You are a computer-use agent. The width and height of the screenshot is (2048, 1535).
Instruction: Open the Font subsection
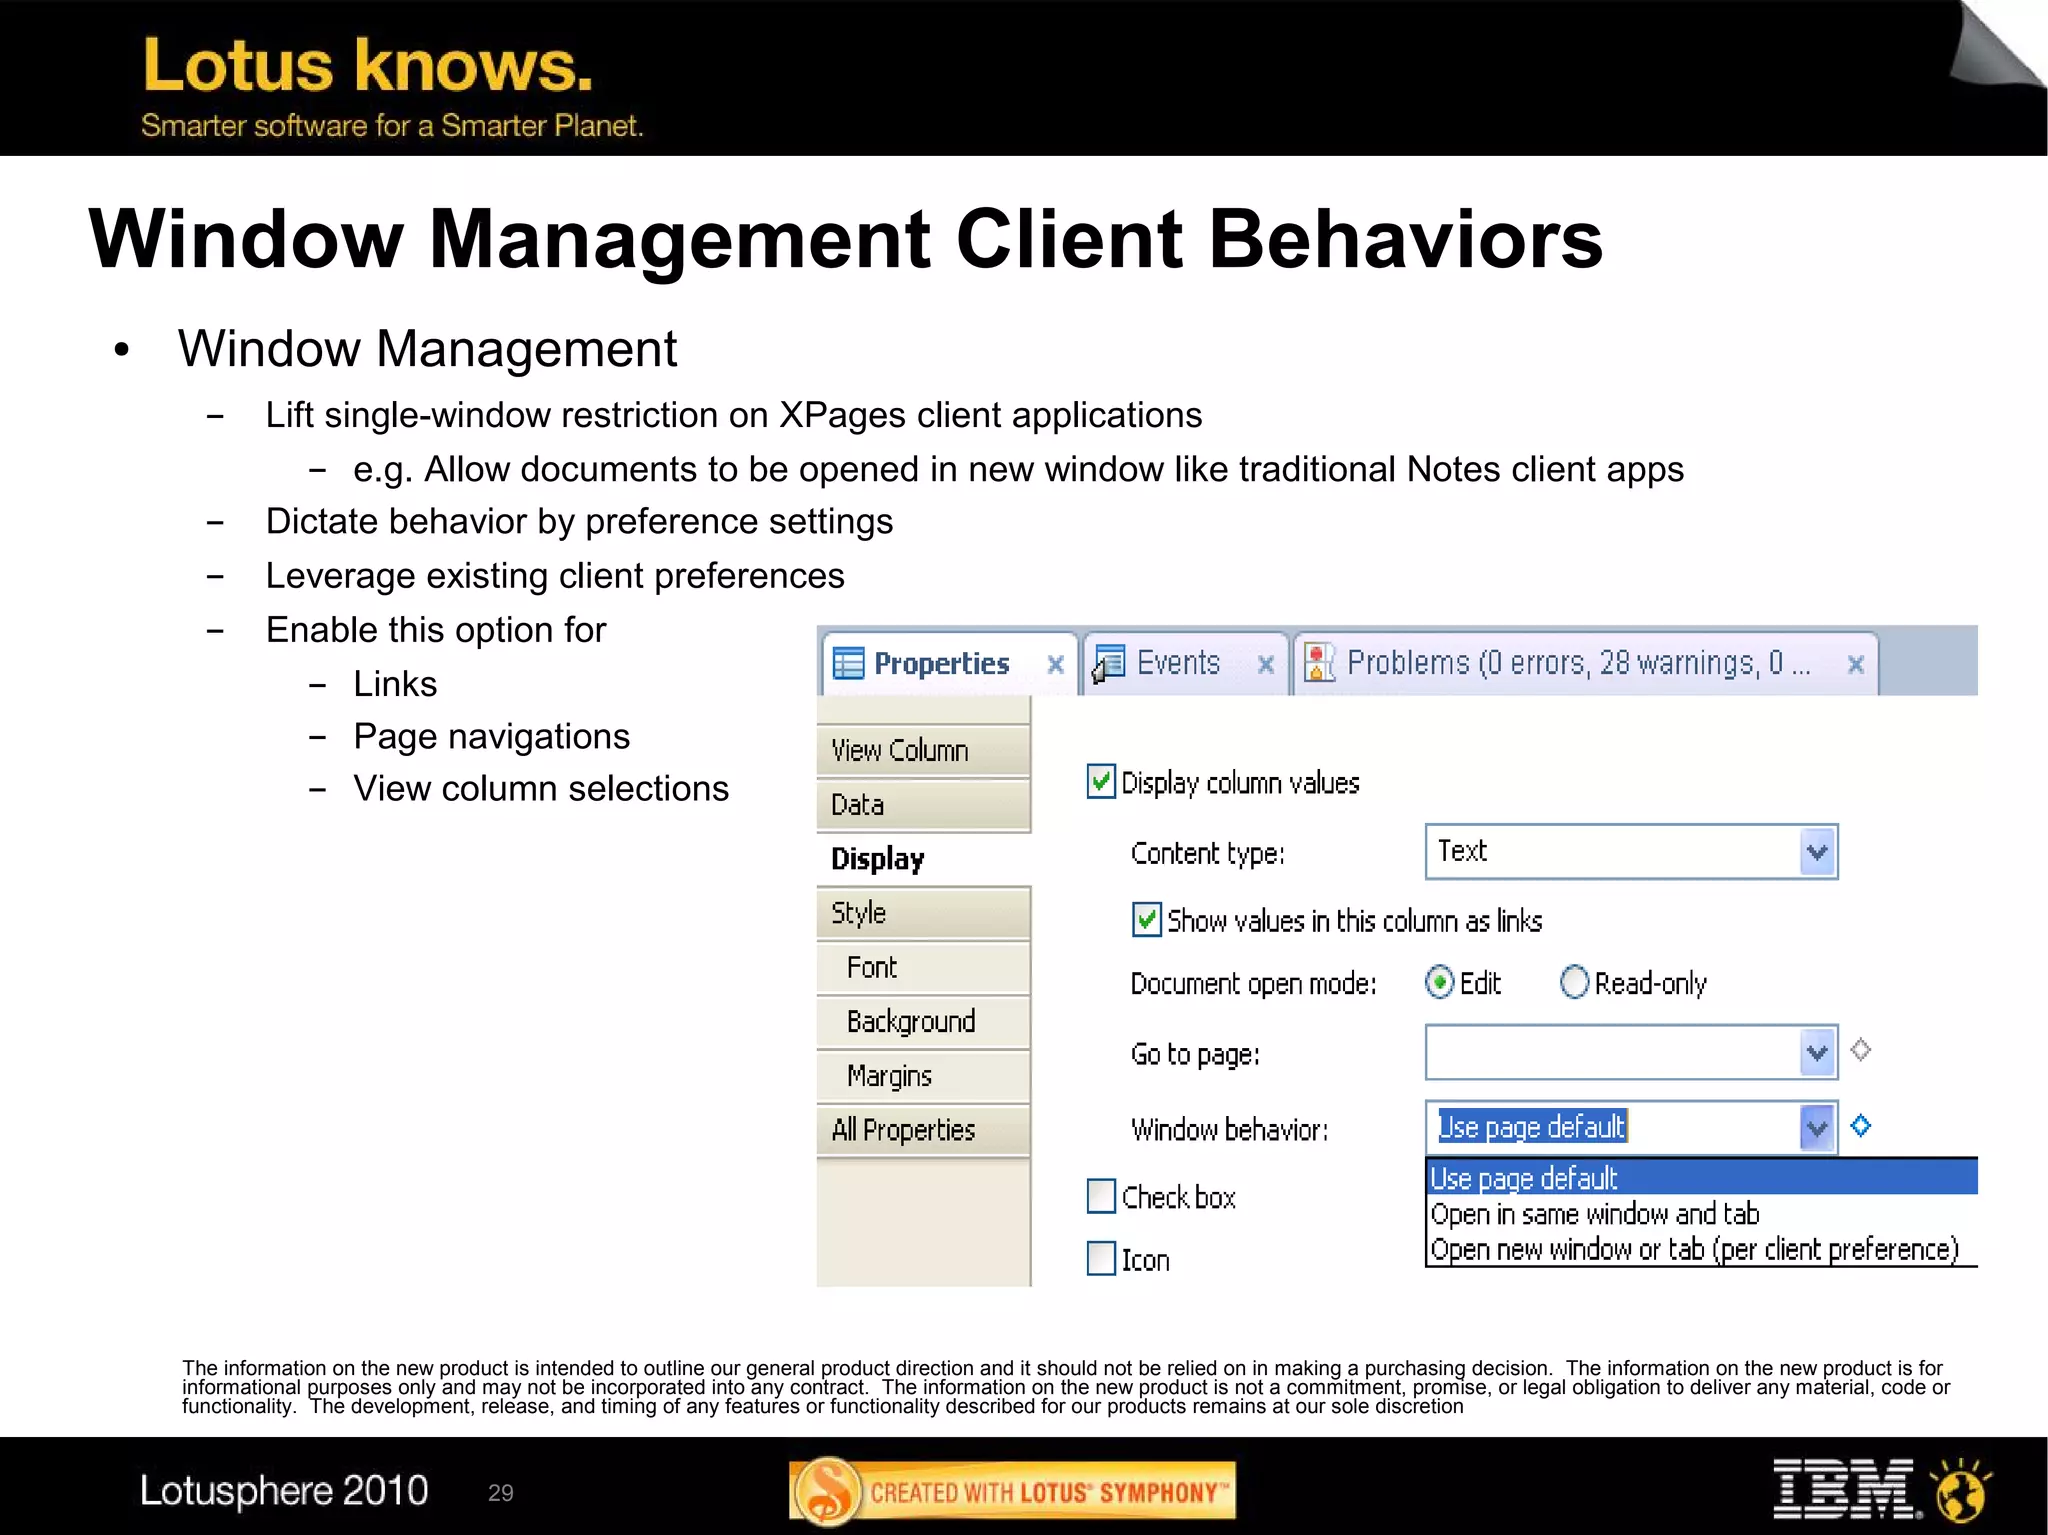pyautogui.click(x=923, y=967)
